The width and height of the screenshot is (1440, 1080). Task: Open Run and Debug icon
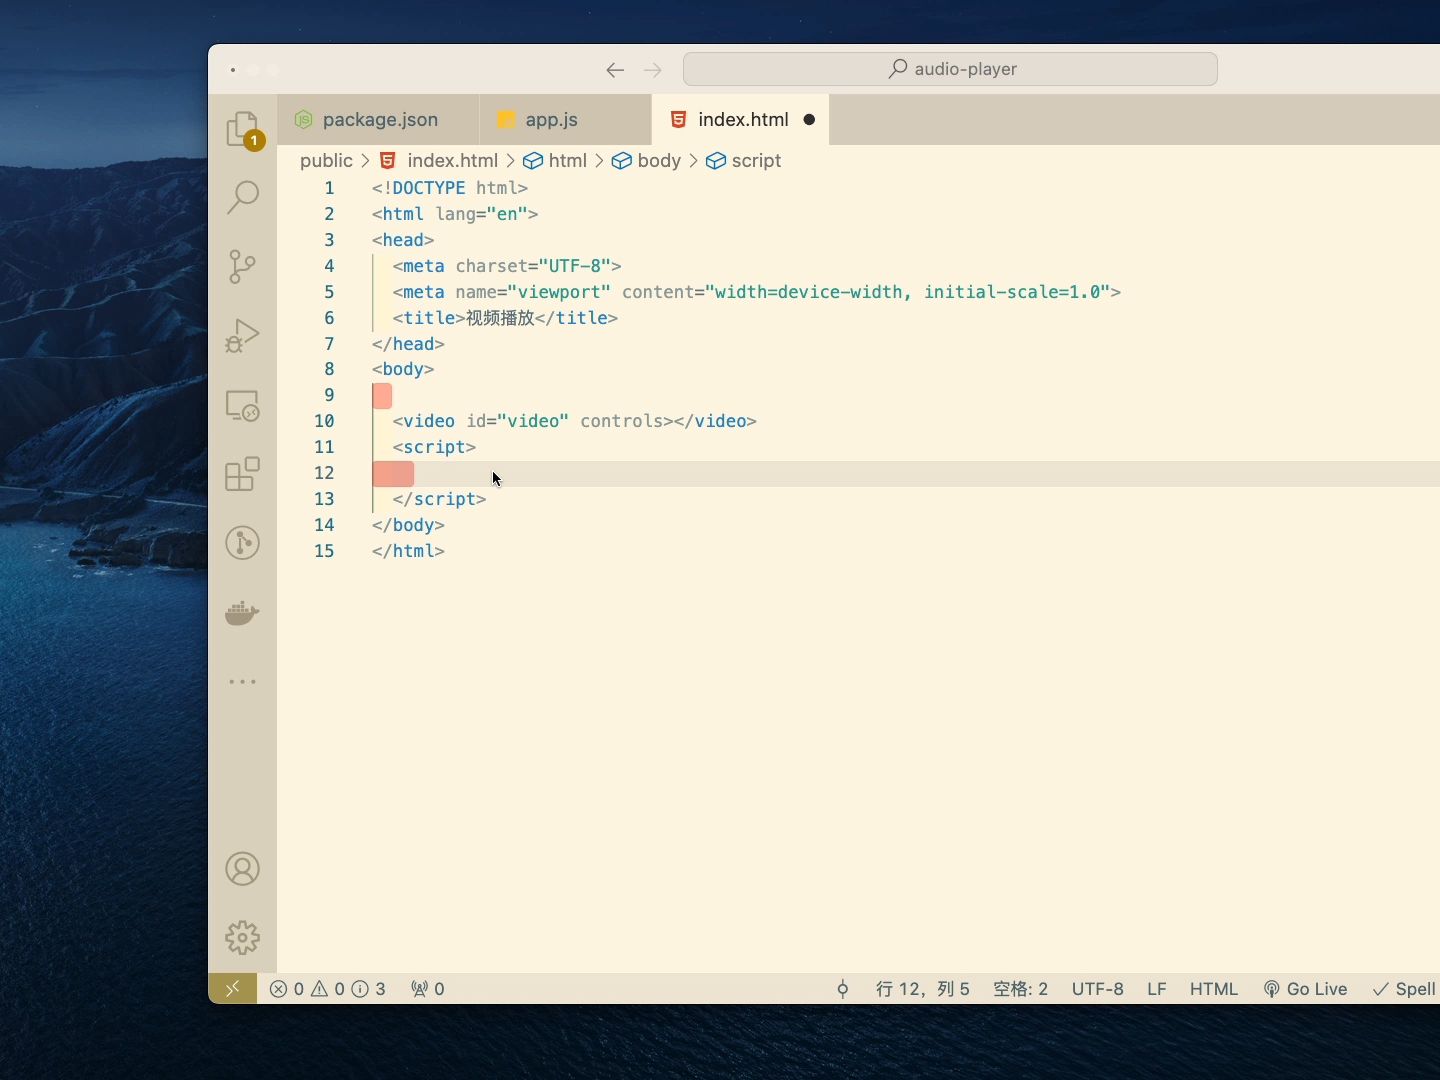coord(243,336)
